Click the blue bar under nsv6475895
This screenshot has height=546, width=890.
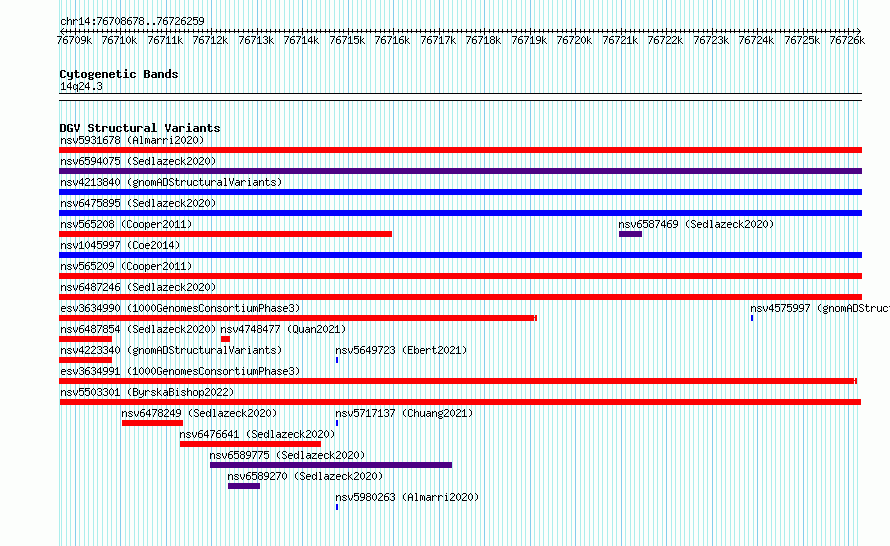click(460, 213)
